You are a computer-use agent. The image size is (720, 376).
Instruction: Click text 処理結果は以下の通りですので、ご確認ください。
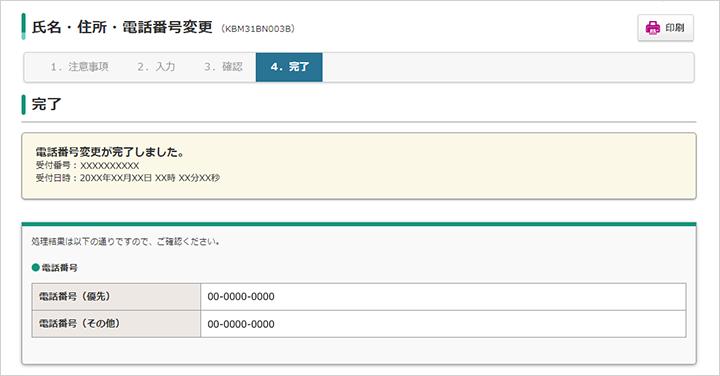point(125,241)
